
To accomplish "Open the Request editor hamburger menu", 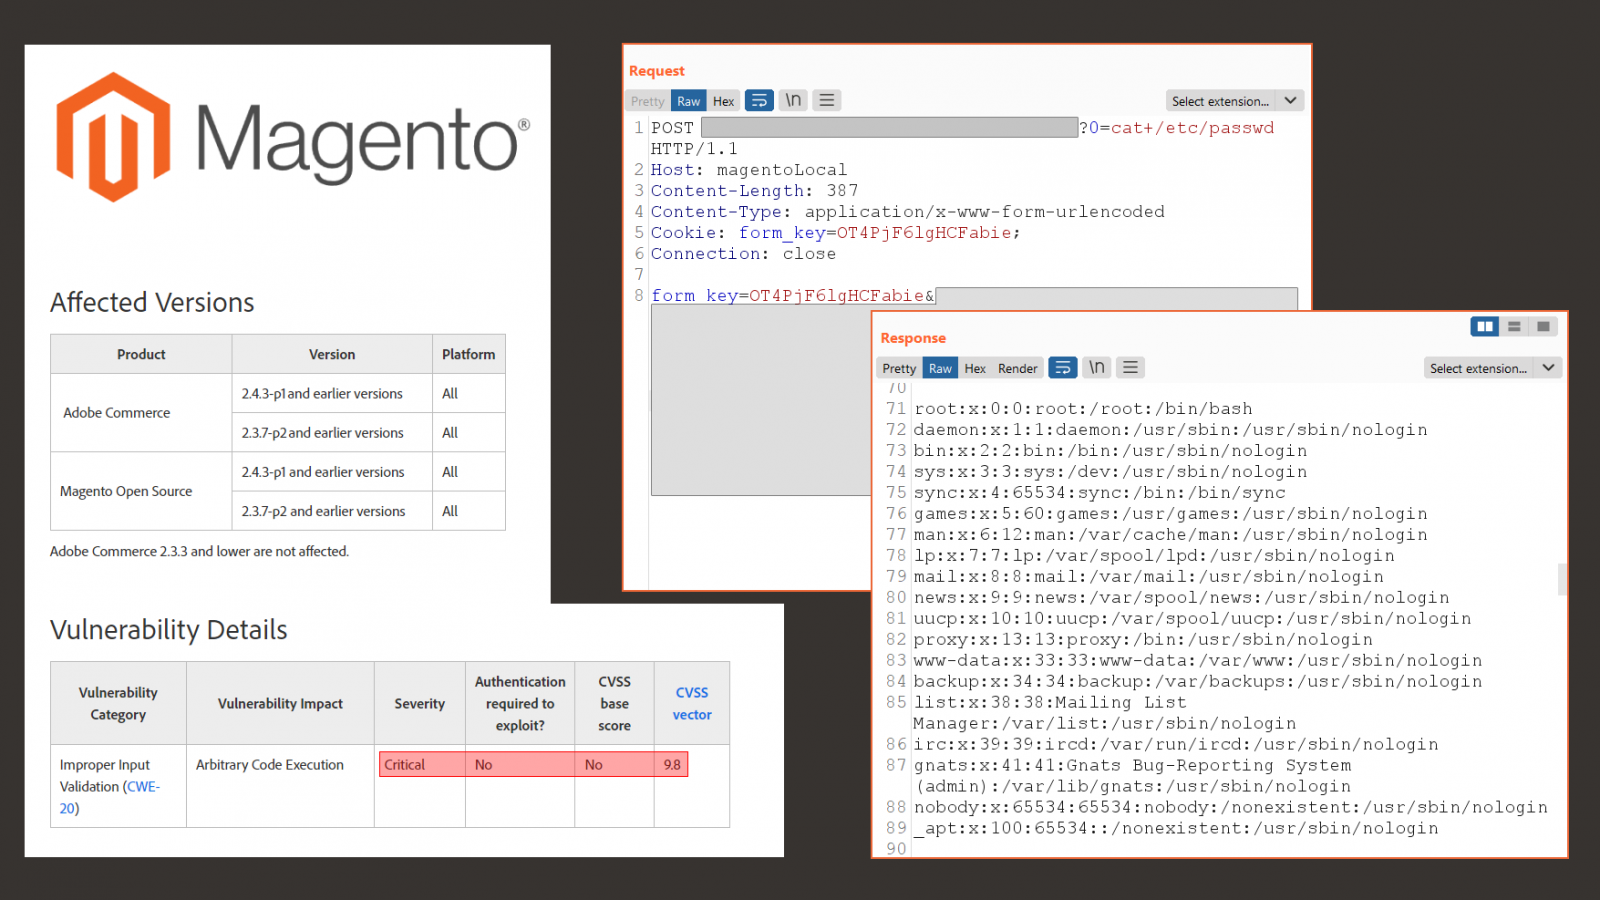I will click(826, 100).
